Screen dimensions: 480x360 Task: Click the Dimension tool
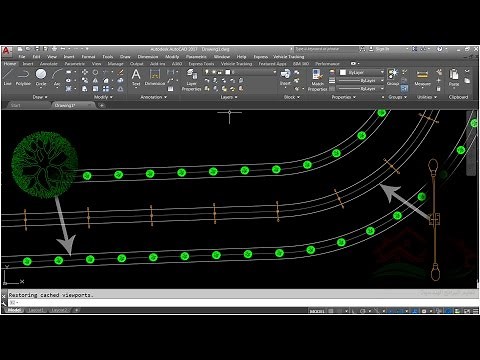tap(155, 77)
